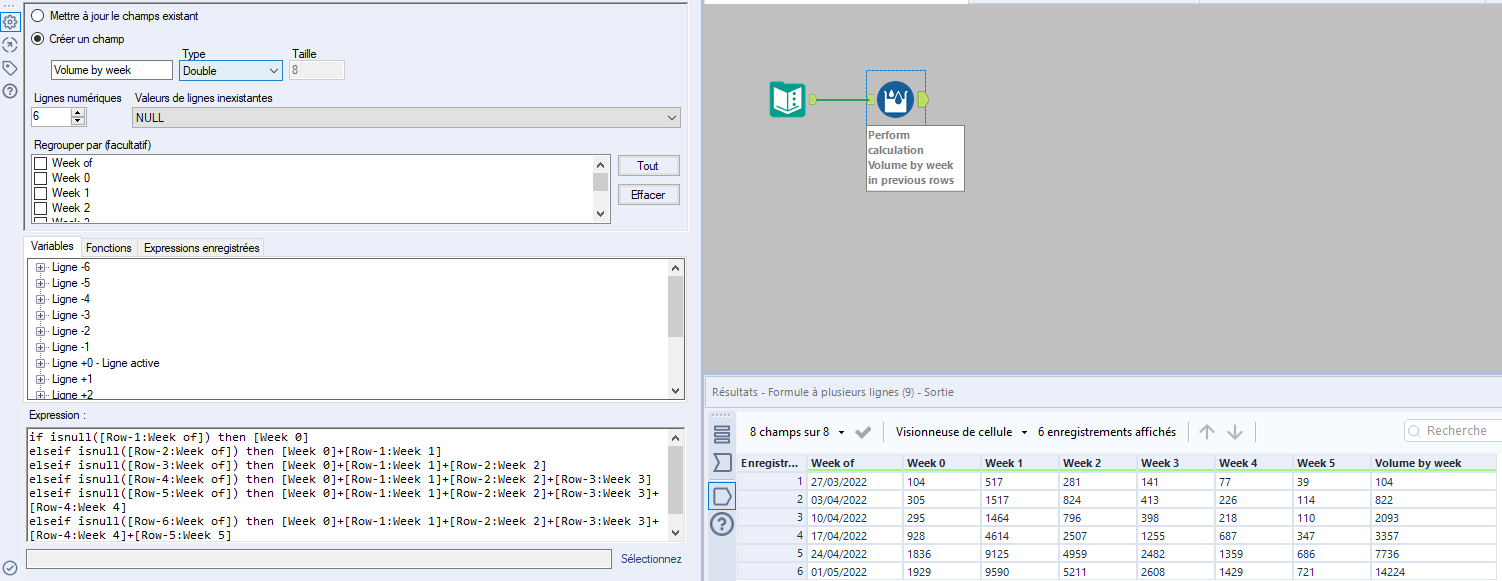The width and height of the screenshot is (1502, 581).
Task: Open the 'Expressions enregistrées' tab
Action: (x=201, y=247)
